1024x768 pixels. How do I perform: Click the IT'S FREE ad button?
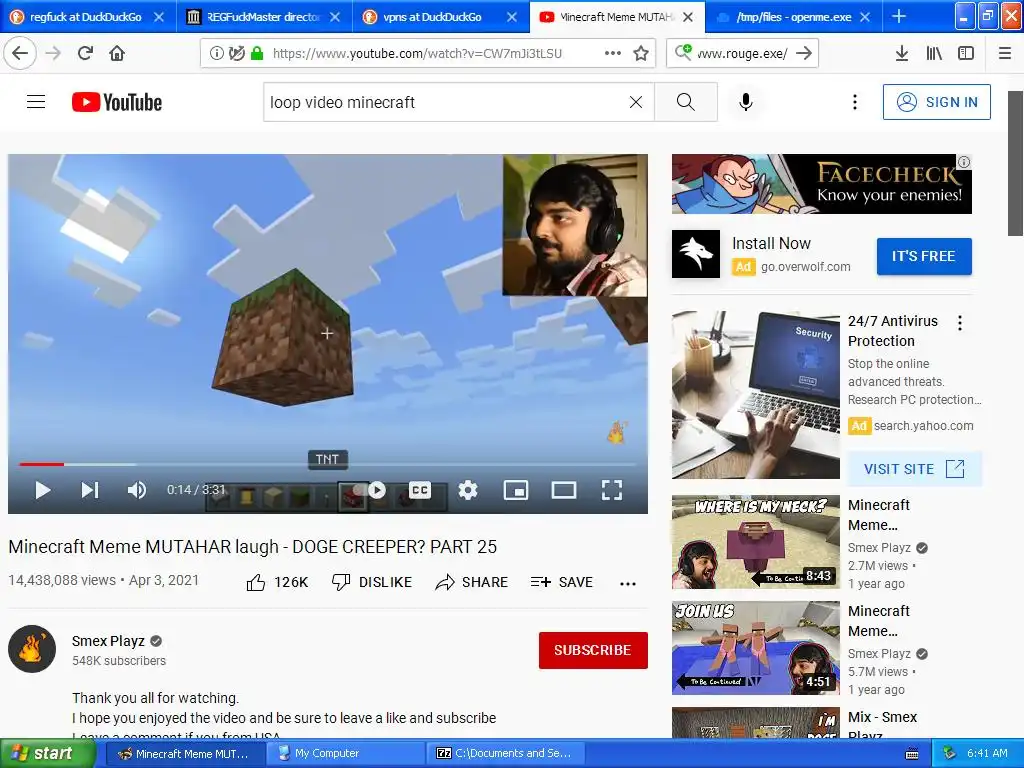pyautogui.click(x=924, y=256)
